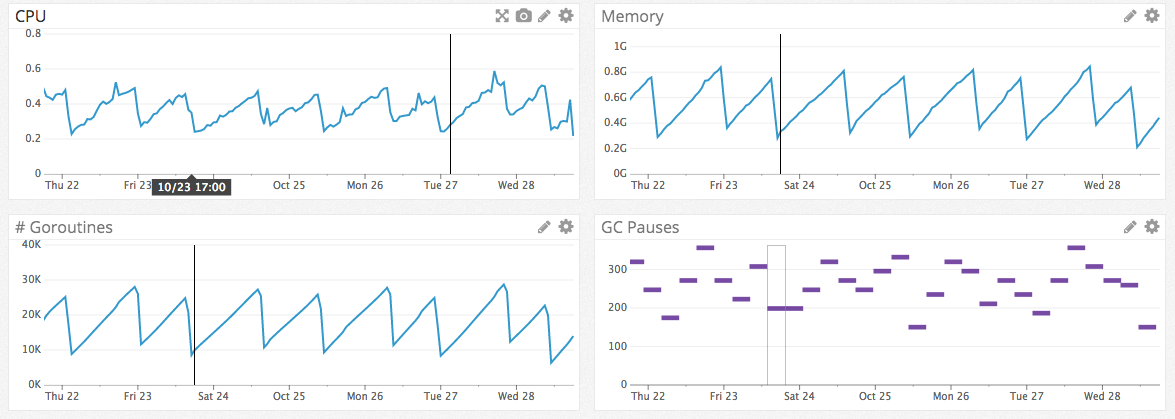Screen dimensions: 1175x419
Task: Open CPU graph settings gear
Action: 566,16
